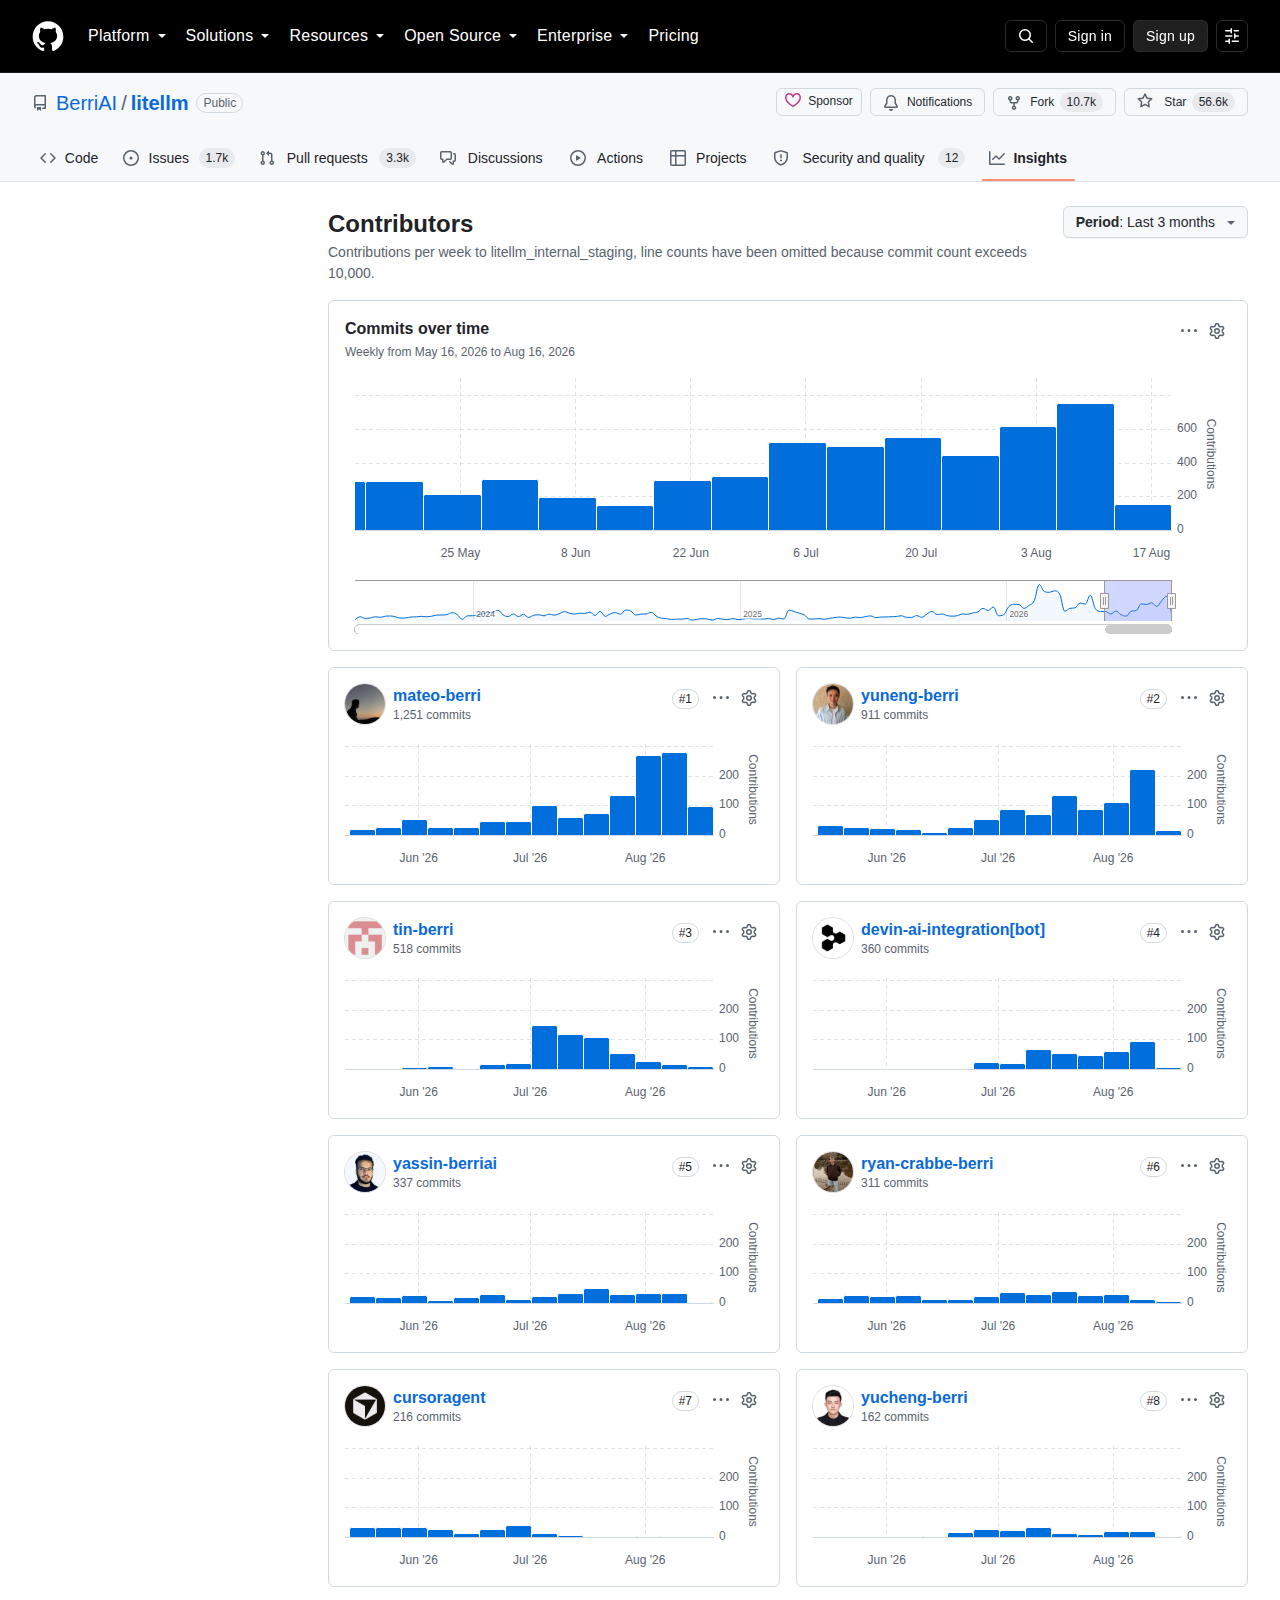The image size is (1280, 1600).
Task: Expand the Resources menu
Action: 337,36
